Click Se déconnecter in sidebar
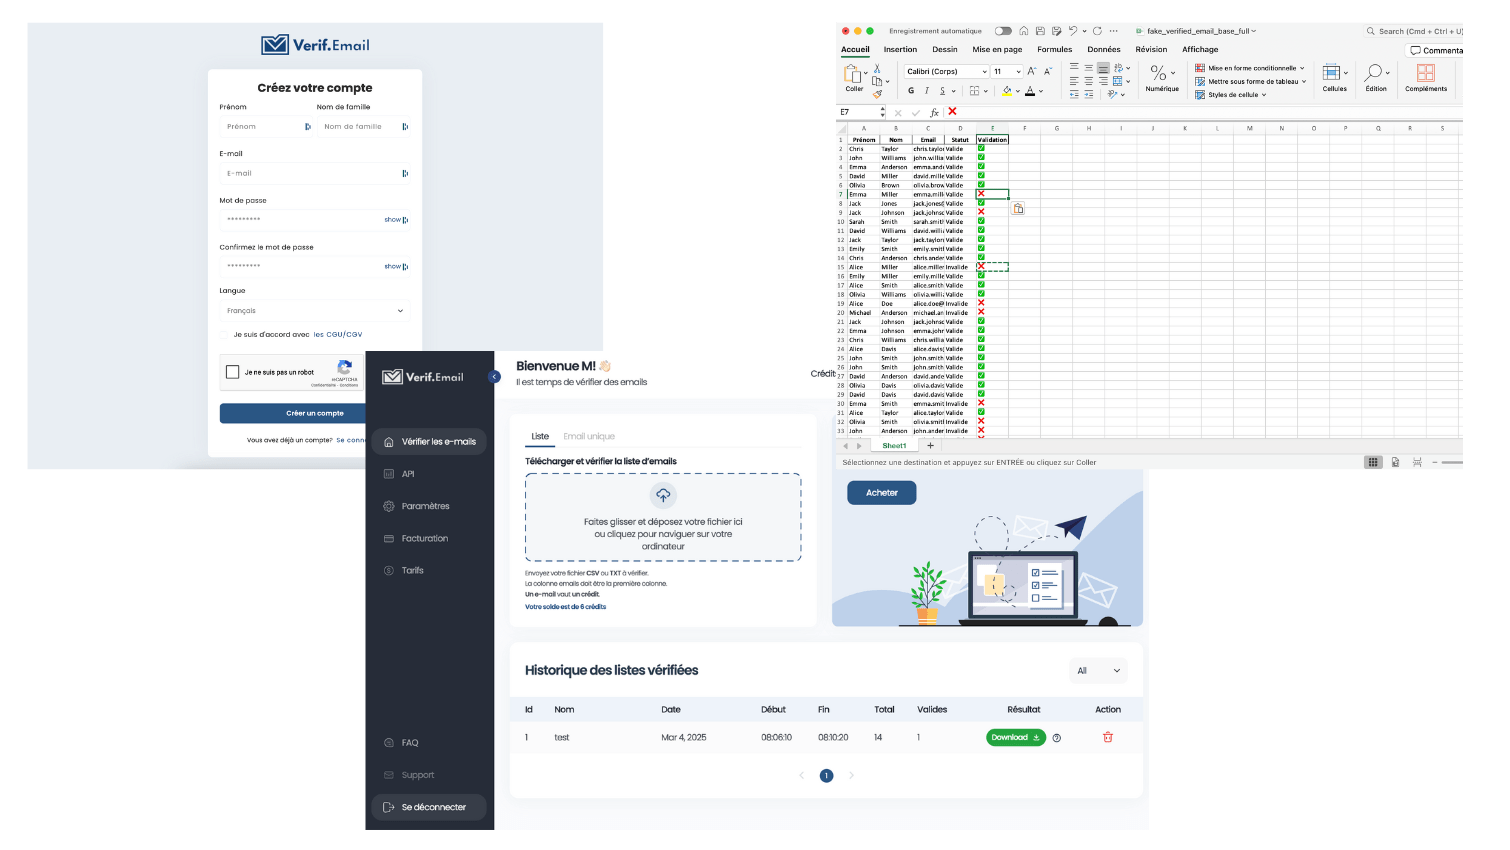This screenshot has width=1510, height=850. pyautogui.click(x=429, y=807)
